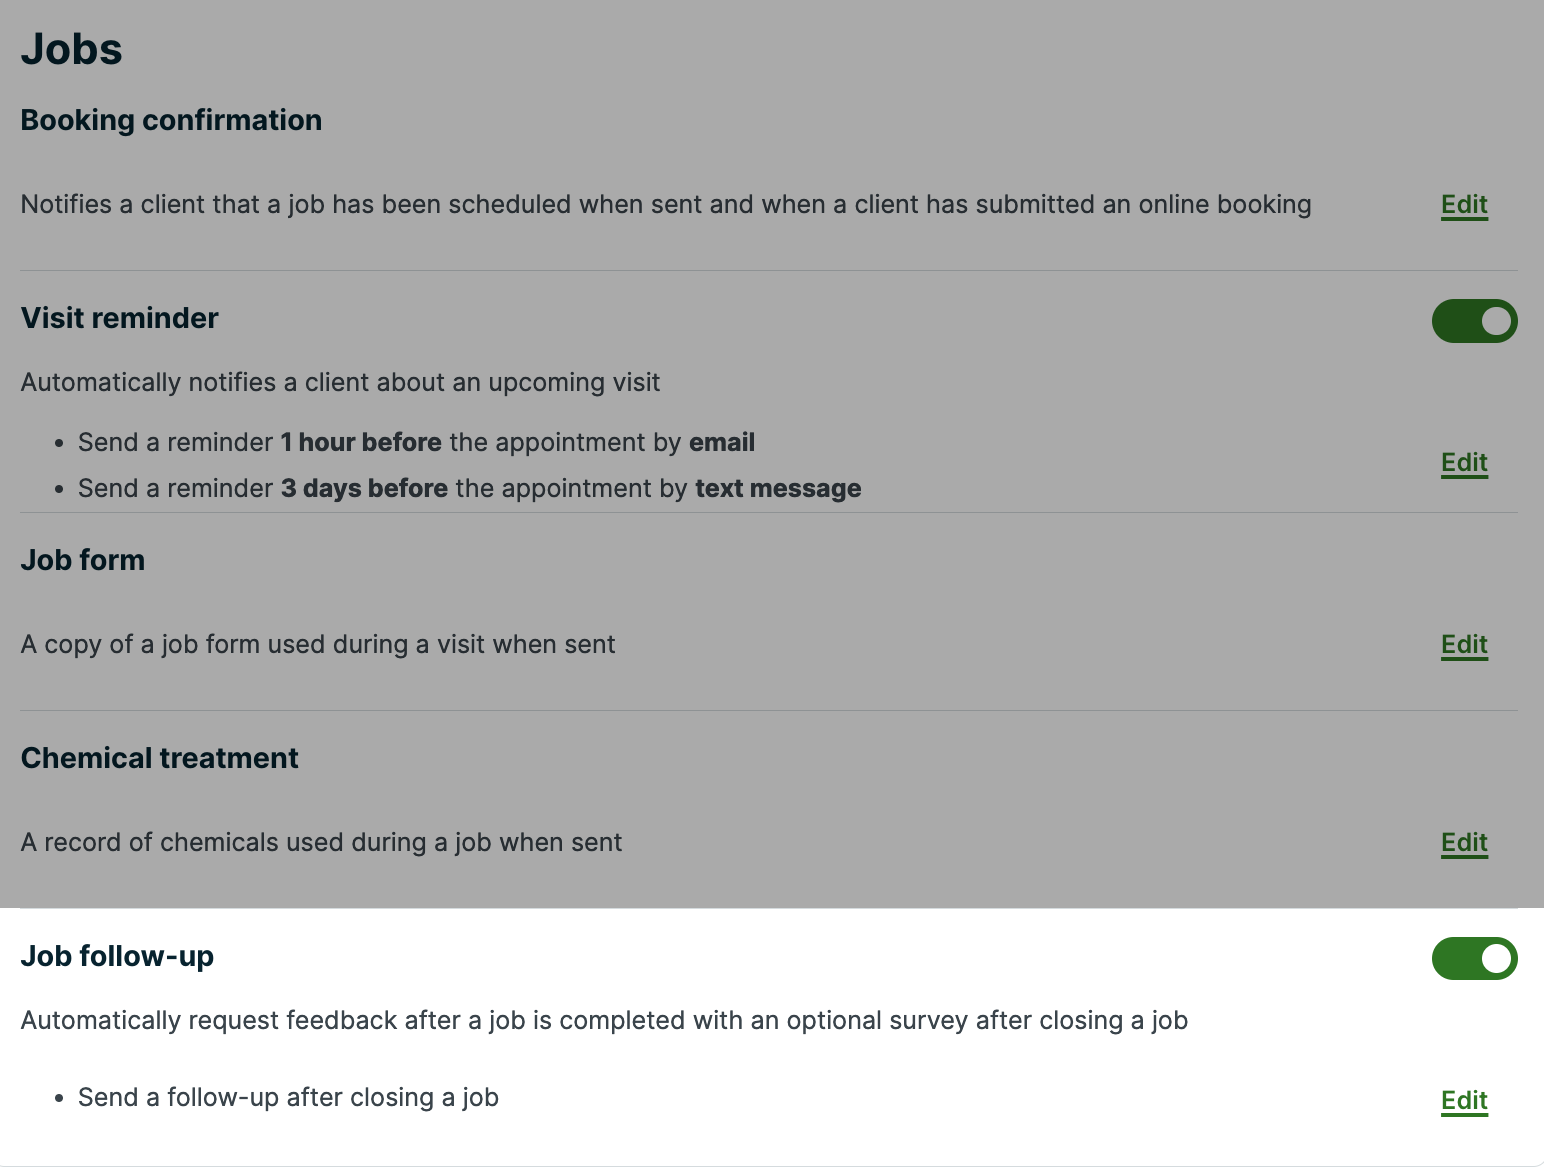Click 'A record of chemicals used' description
Screen dimensions: 1544x1170
click(x=321, y=843)
